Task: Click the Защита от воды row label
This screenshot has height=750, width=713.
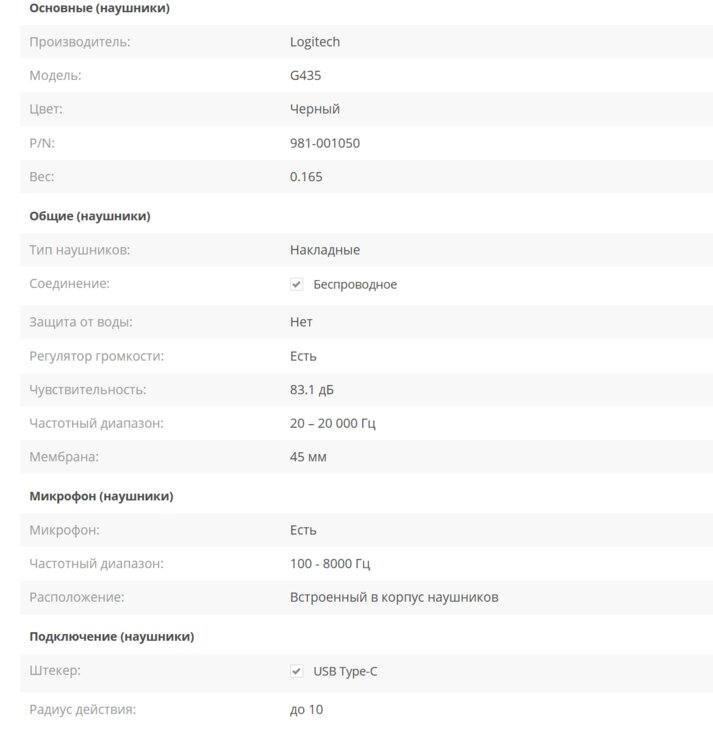Action: pos(81,322)
